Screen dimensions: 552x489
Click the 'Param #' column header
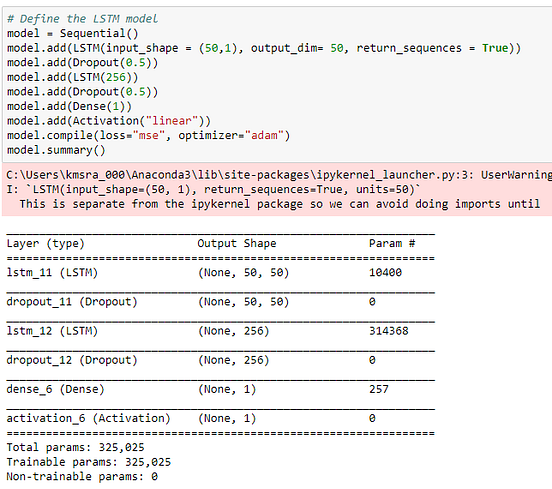(x=392, y=244)
